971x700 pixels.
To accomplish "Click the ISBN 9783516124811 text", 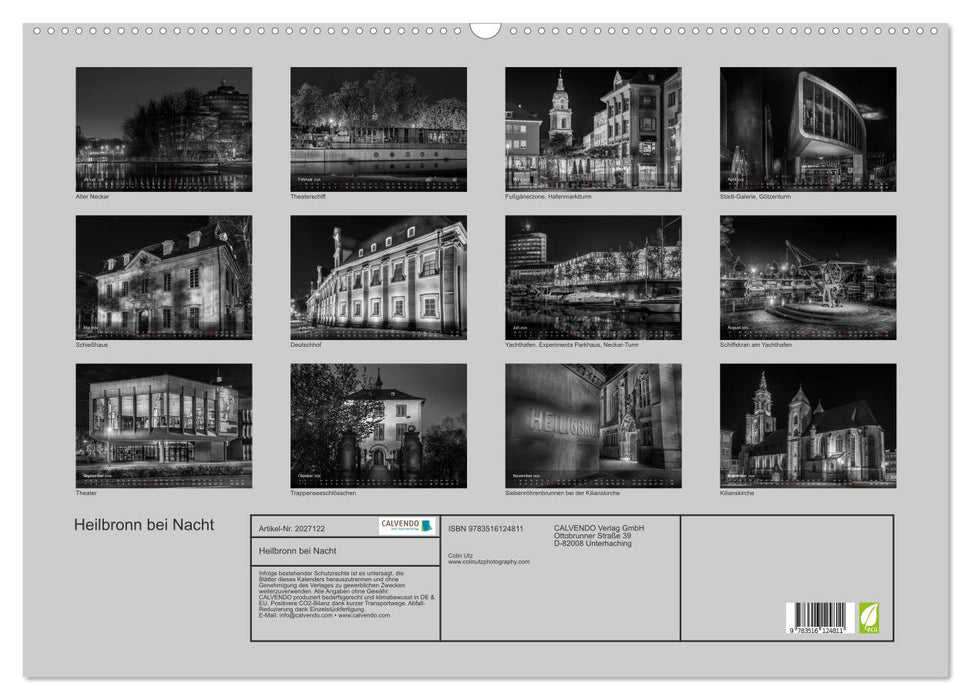I will tap(486, 528).
